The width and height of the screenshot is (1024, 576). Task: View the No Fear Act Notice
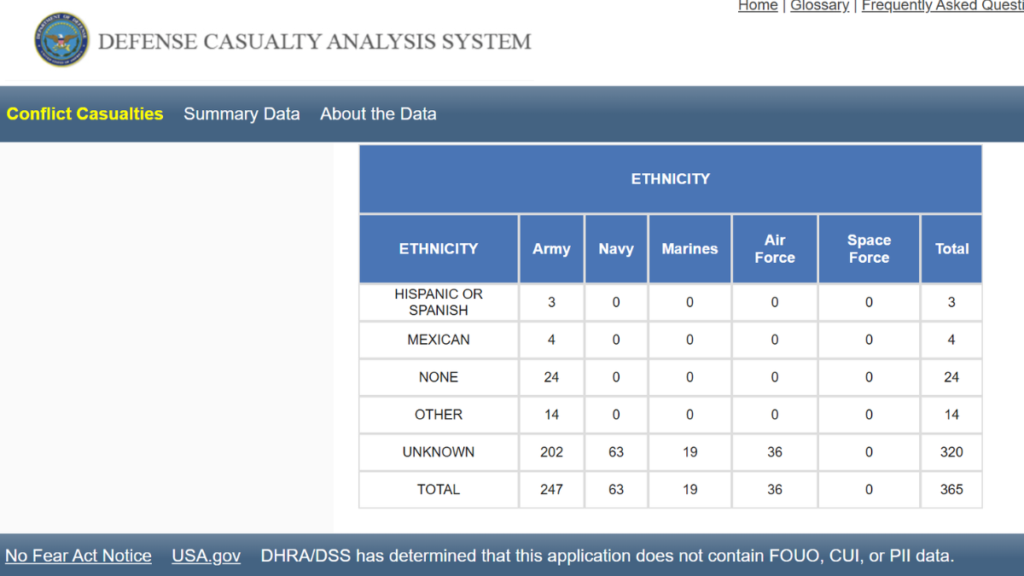[x=78, y=556]
